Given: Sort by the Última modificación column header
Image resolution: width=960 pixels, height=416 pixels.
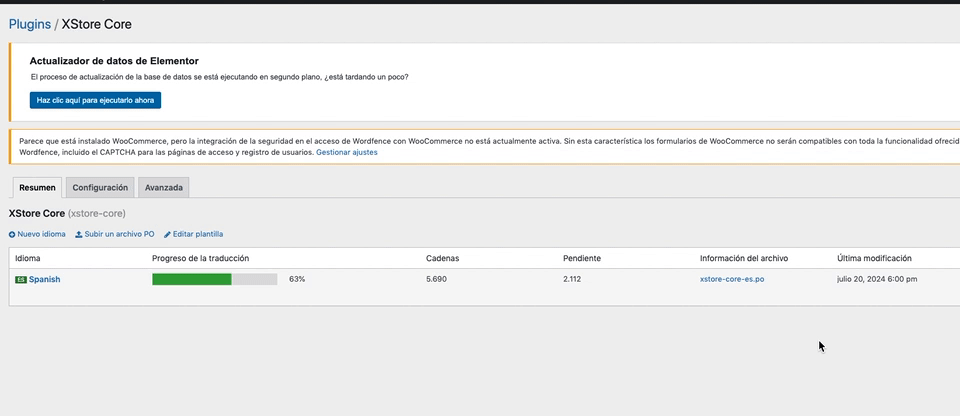Looking at the screenshot, I should pos(874,258).
